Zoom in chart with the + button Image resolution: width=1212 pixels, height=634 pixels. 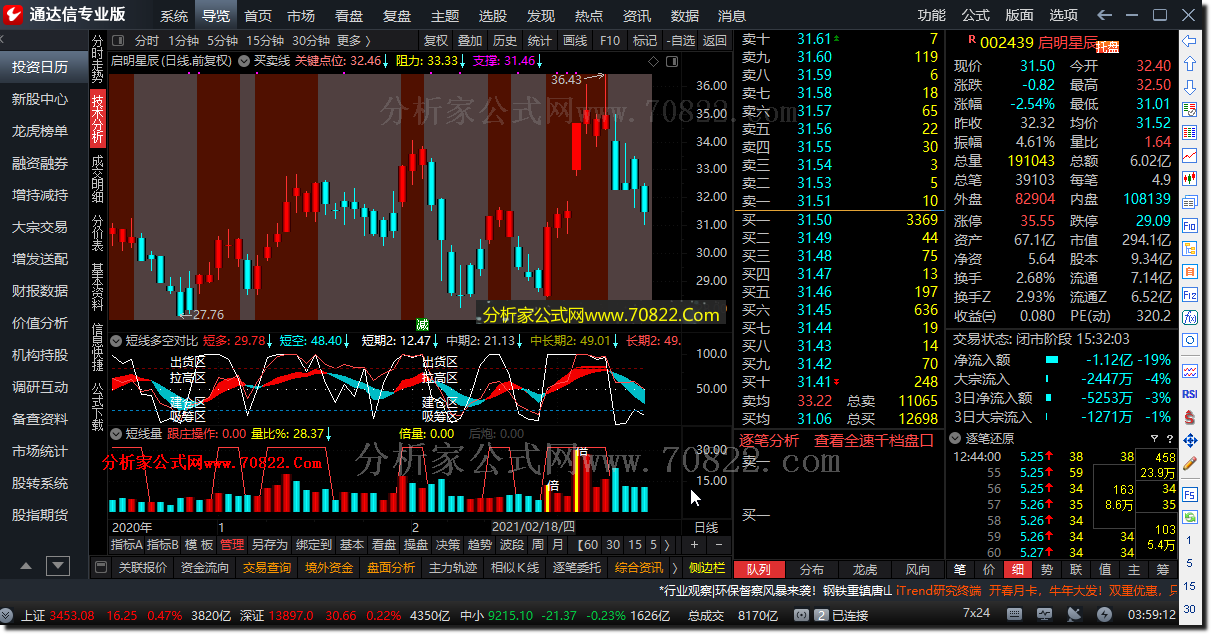pyautogui.click(x=694, y=545)
